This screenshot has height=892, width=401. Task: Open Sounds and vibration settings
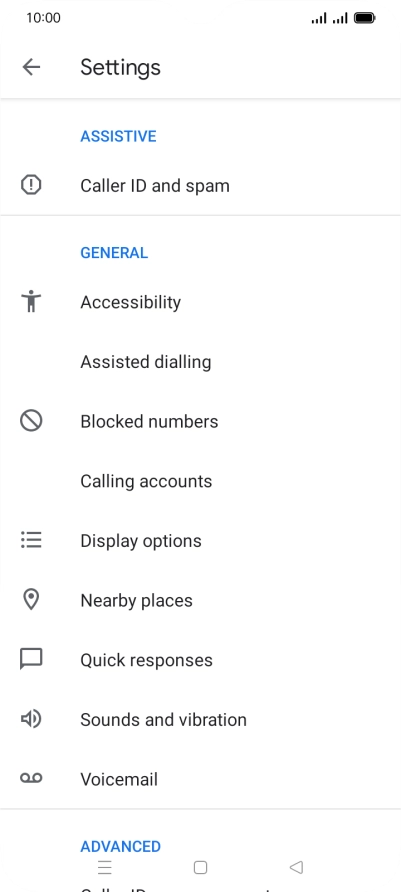[200, 720]
